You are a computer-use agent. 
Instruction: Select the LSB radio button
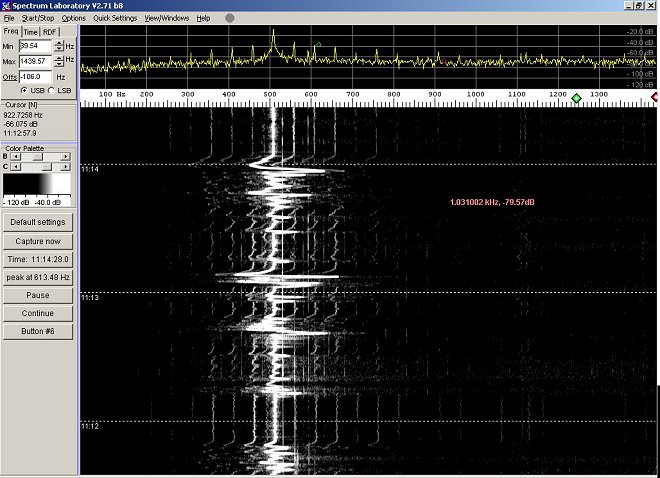(51, 90)
